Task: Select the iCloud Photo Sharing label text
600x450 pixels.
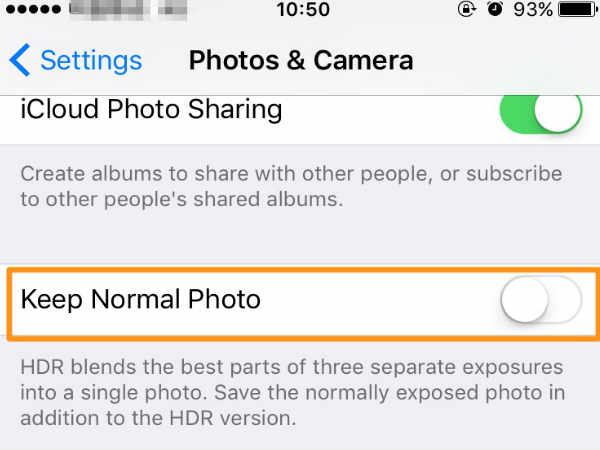Action: click(152, 110)
